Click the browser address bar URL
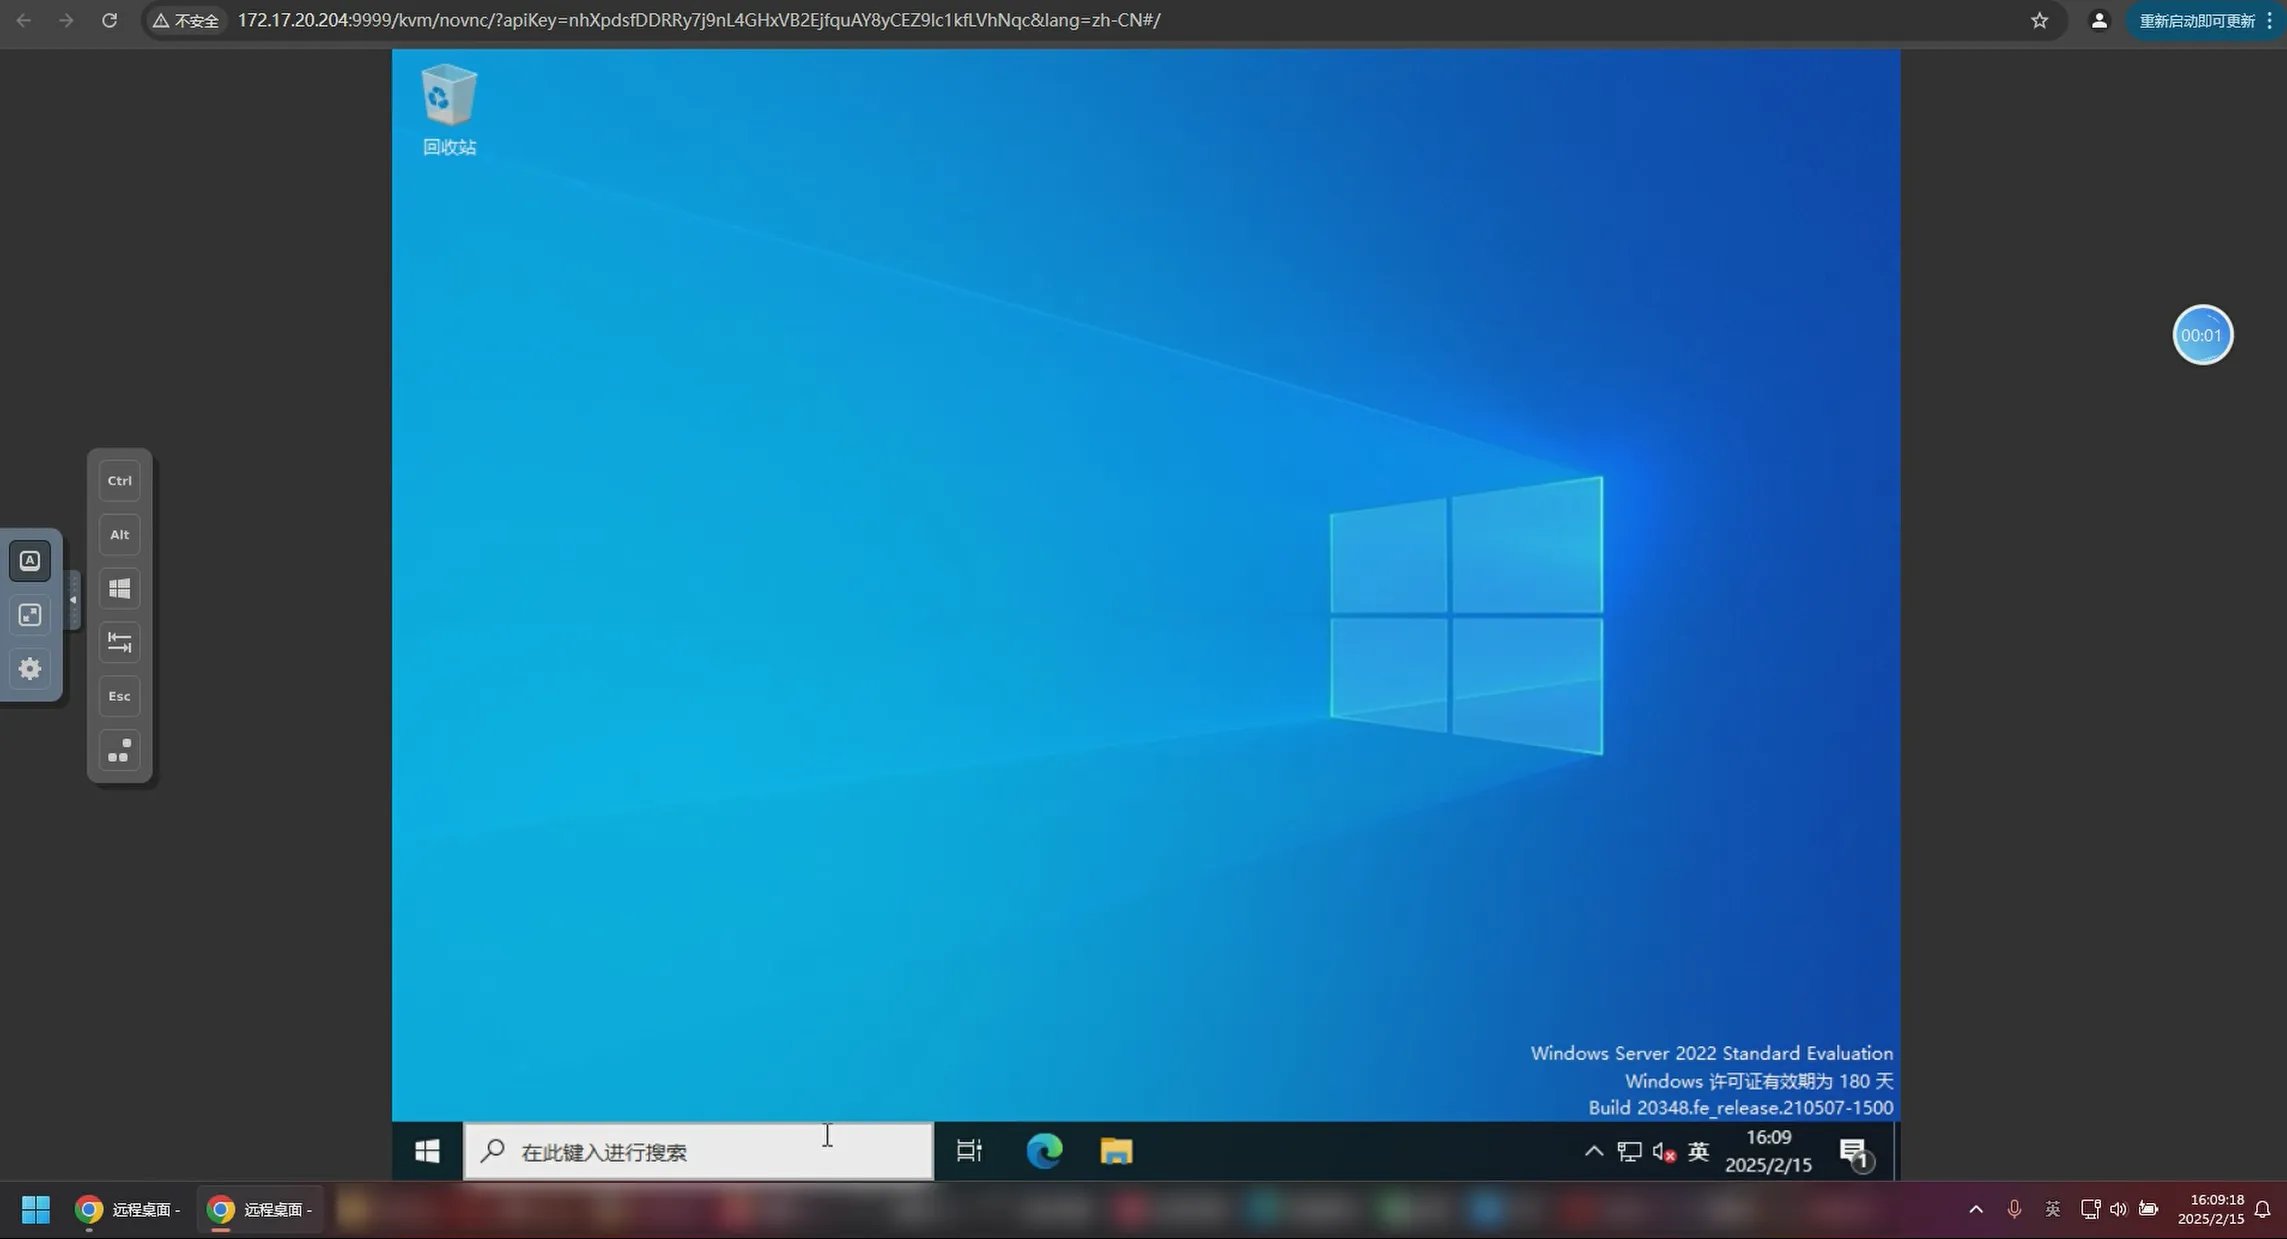This screenshot has height=1239, width=2287. point(698,20)
